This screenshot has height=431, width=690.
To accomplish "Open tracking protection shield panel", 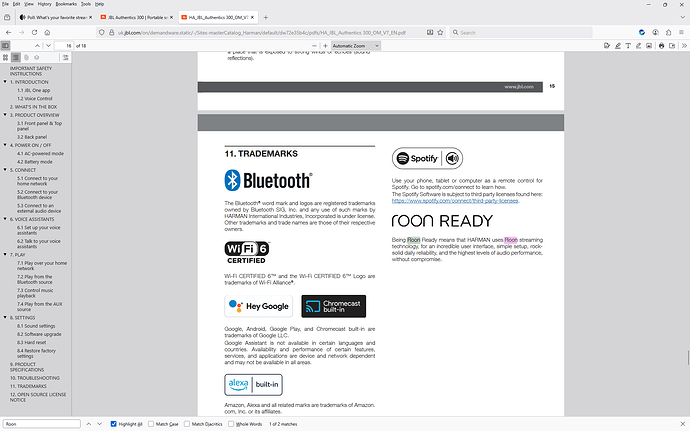I will 102,32.
